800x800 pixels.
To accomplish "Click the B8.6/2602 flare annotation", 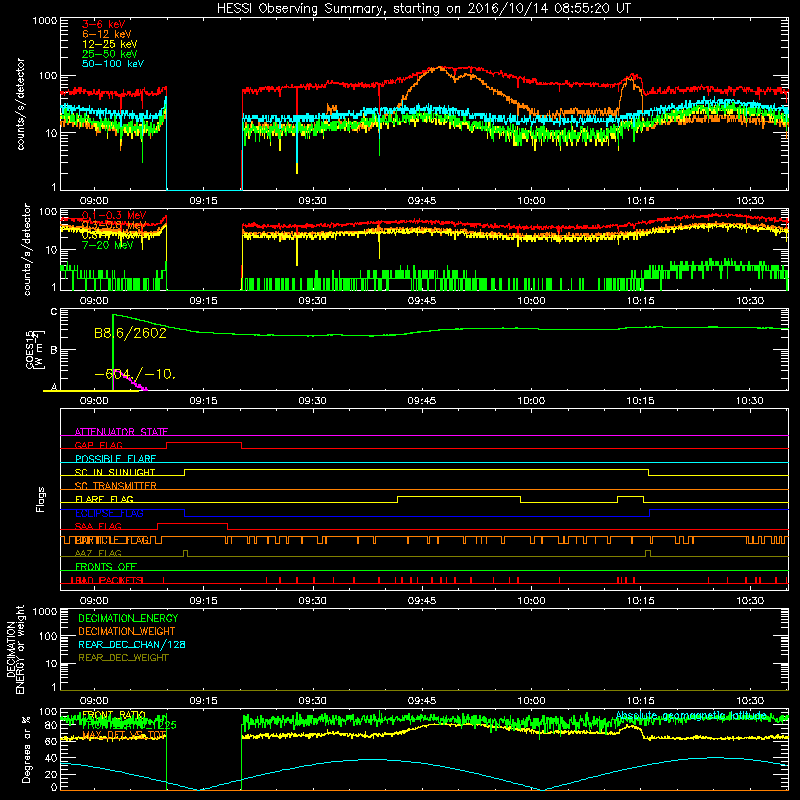I will pyautogui.click(x=130, y=333).
